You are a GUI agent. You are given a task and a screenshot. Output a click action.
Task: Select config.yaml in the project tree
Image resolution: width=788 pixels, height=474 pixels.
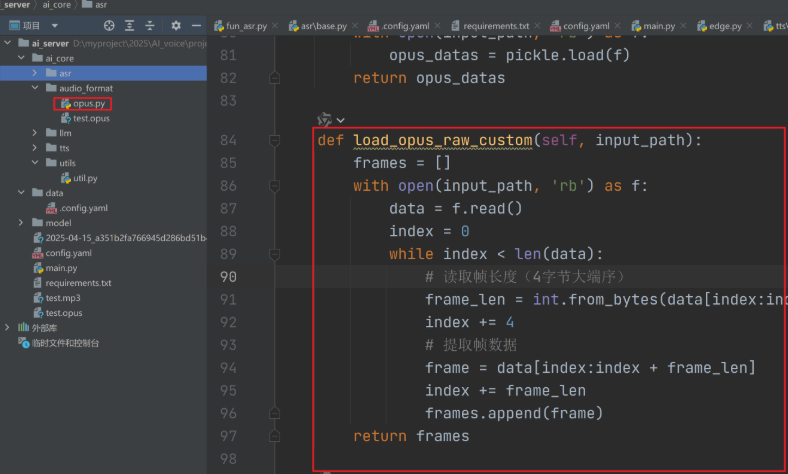click(62, 253)
